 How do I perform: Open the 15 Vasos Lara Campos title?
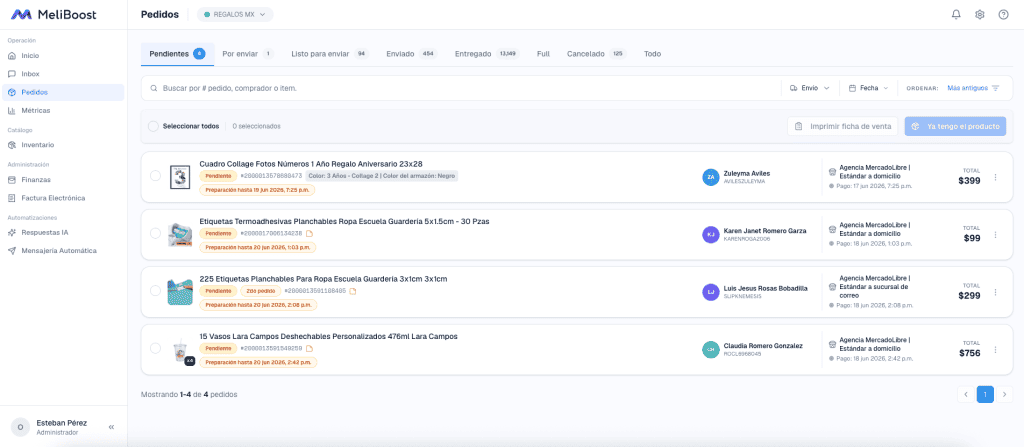pos(328,336)
